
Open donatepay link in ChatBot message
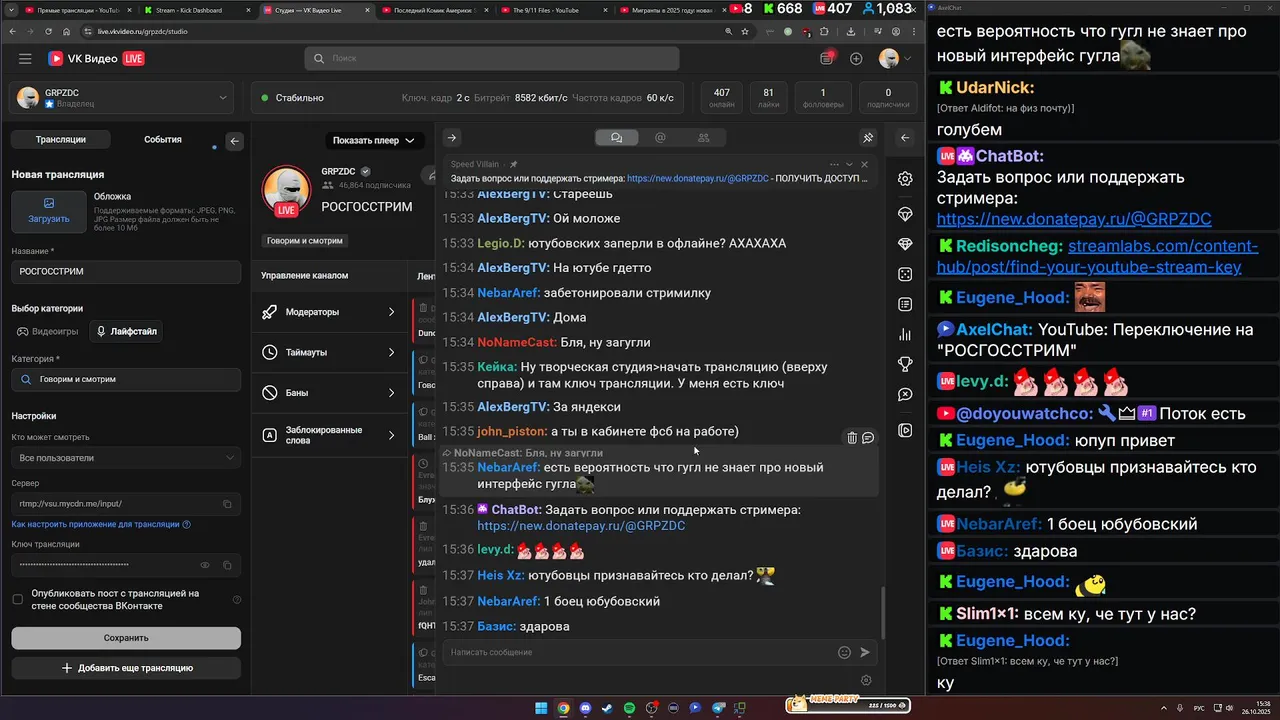[581, 525]
